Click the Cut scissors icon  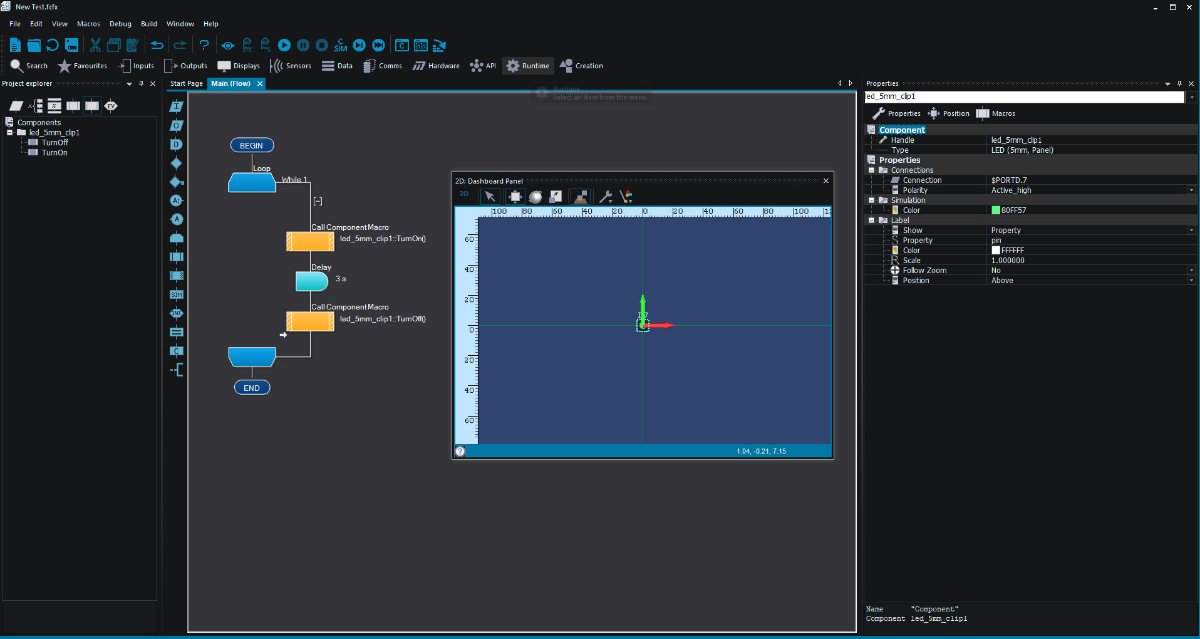tap(94, 45)
